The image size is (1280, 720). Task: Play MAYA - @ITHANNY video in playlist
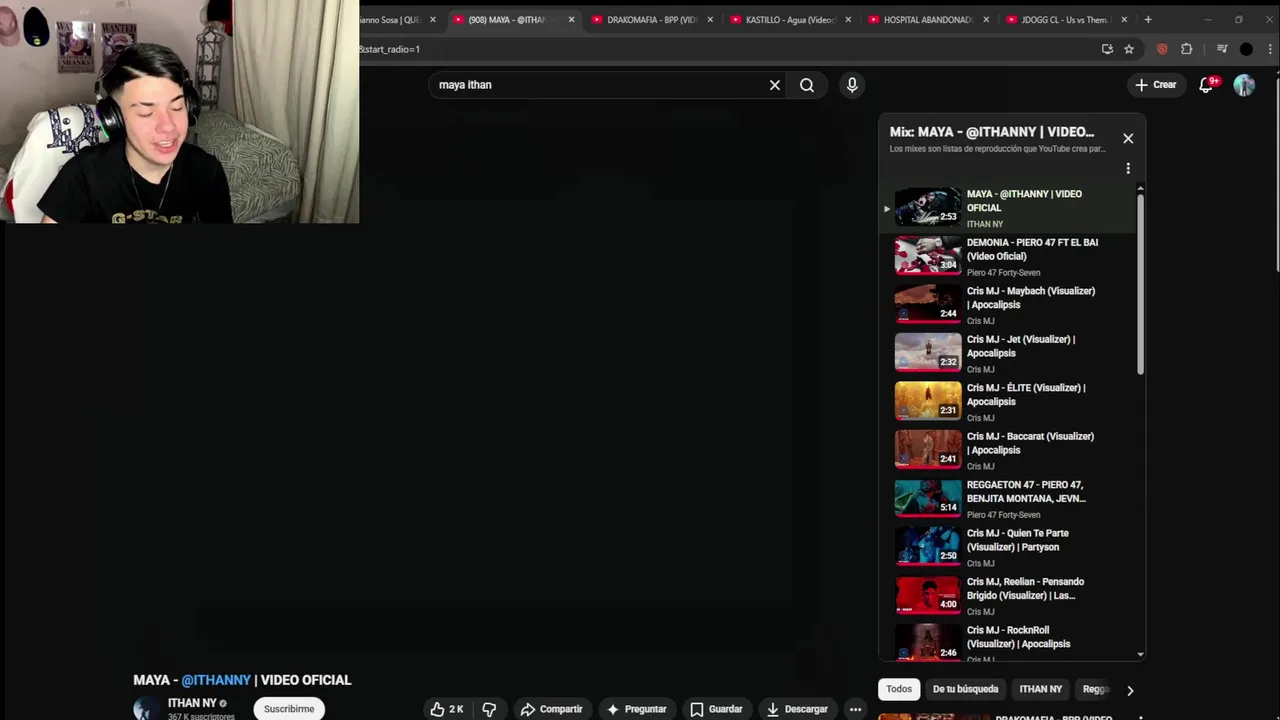1008,208
